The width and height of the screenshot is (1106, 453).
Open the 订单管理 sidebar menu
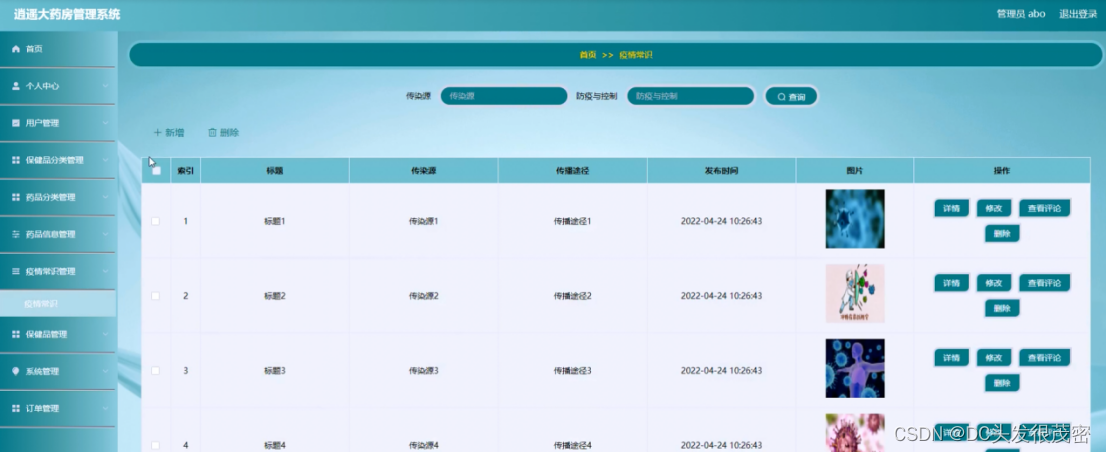point(58,409)
